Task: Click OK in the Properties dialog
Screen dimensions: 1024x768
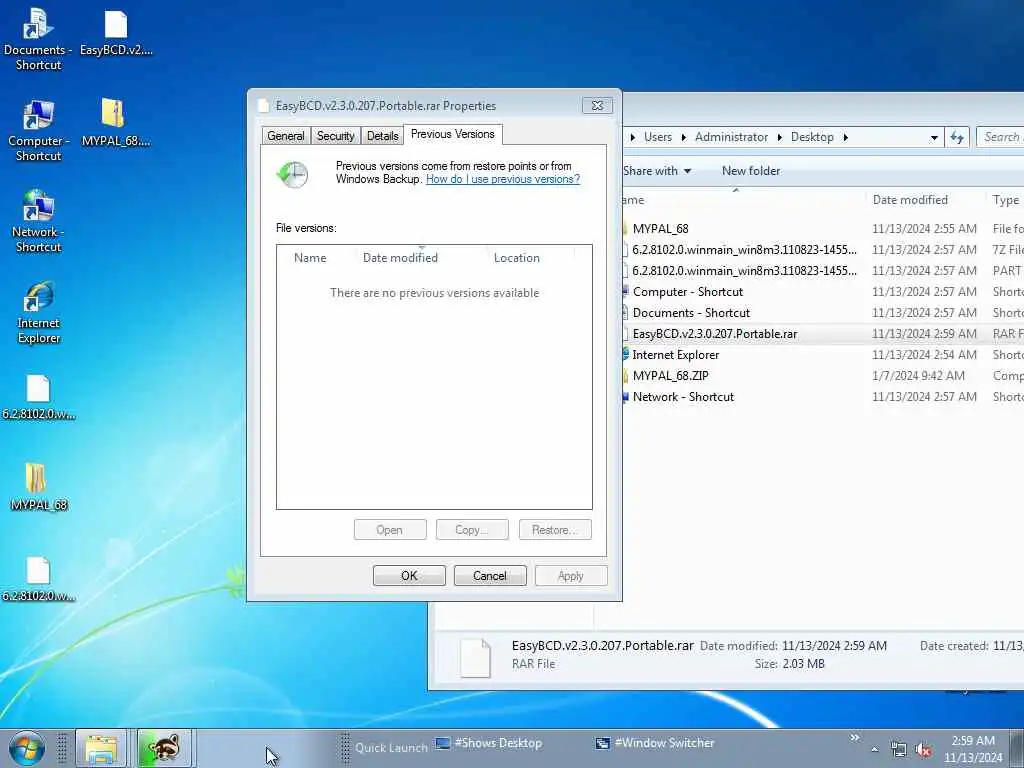Action: [x=409, y=575]
